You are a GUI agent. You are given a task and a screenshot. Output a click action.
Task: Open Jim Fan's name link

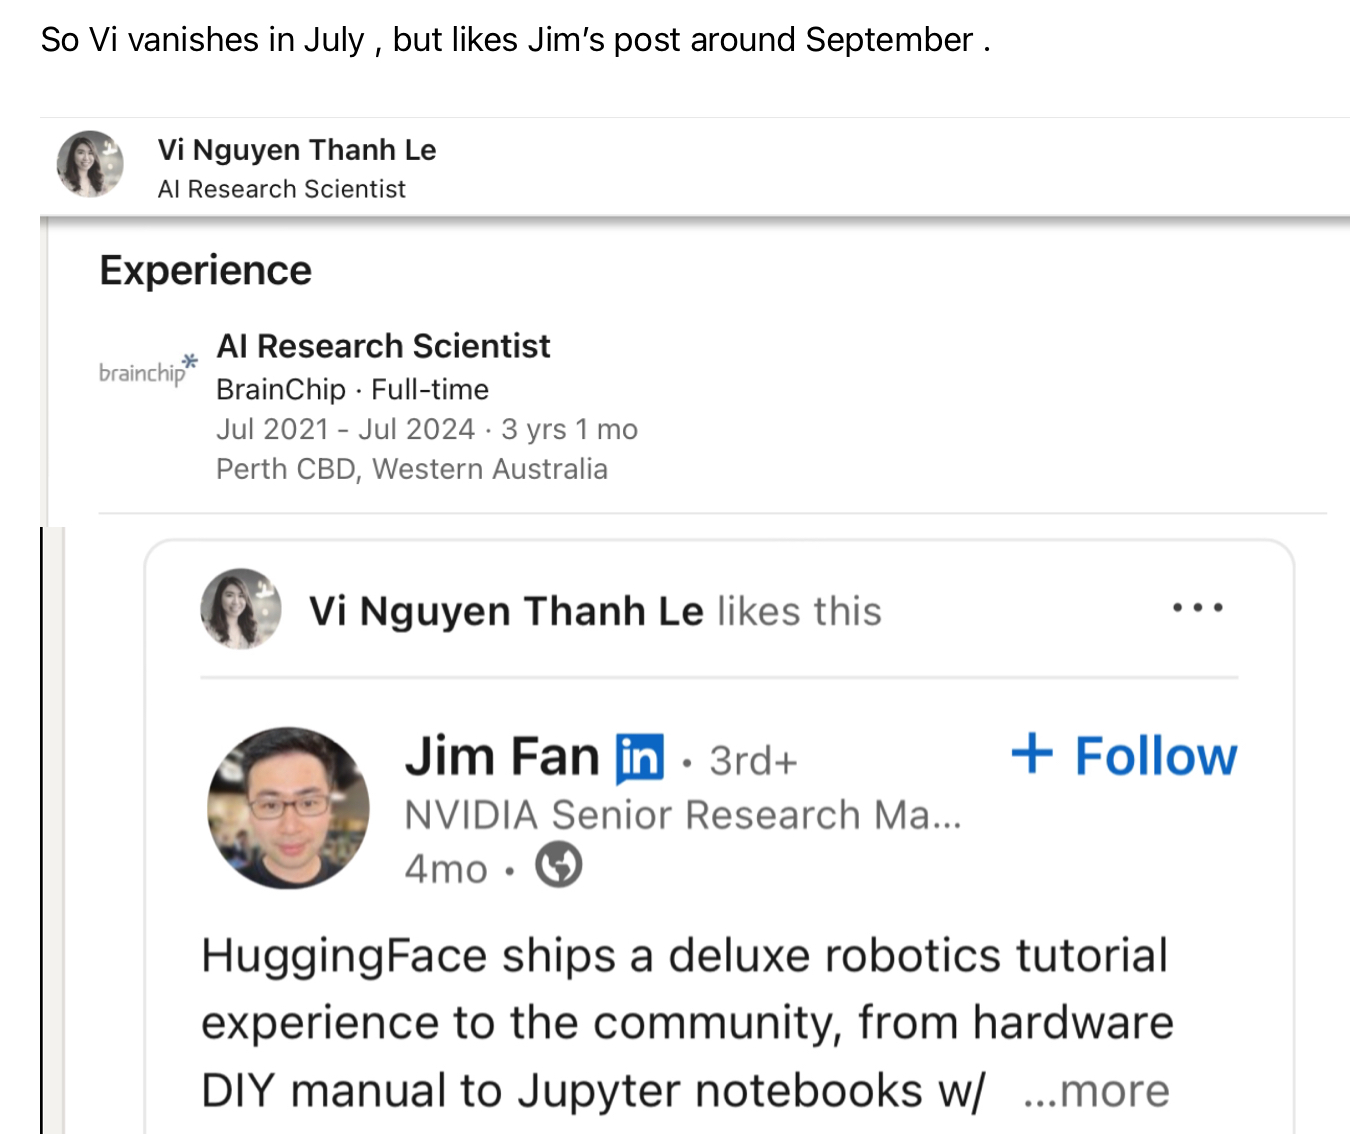(x=502, y=757)
